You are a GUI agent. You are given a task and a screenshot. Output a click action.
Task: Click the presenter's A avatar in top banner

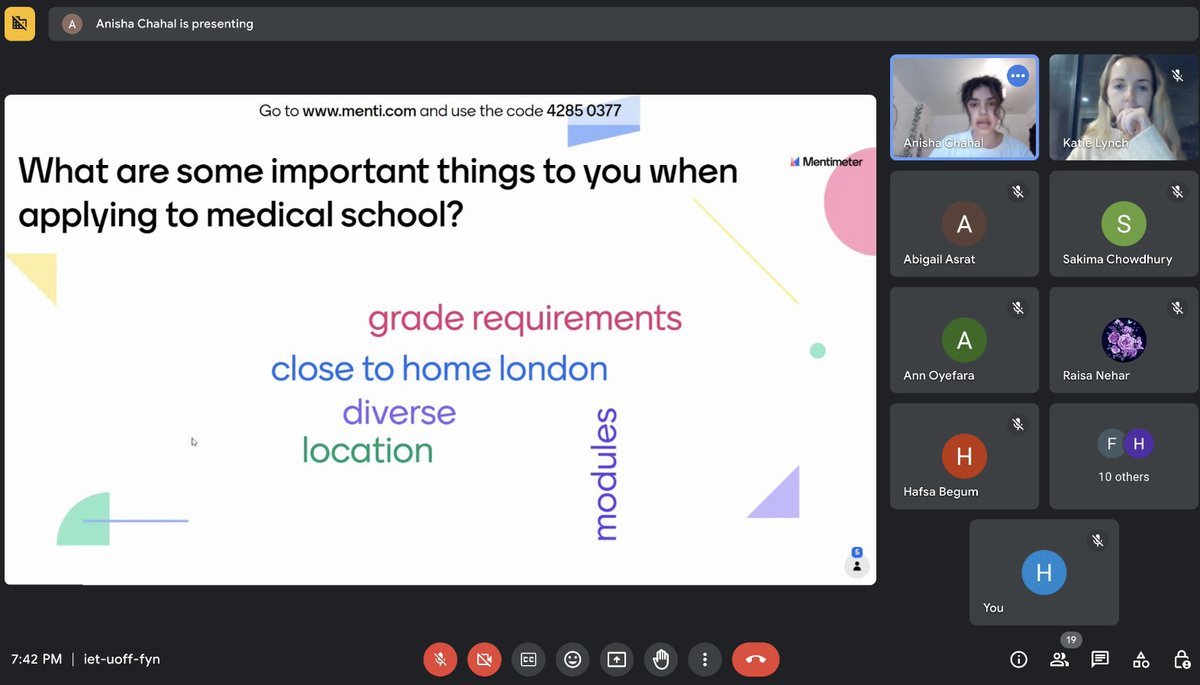click(72, 24)
